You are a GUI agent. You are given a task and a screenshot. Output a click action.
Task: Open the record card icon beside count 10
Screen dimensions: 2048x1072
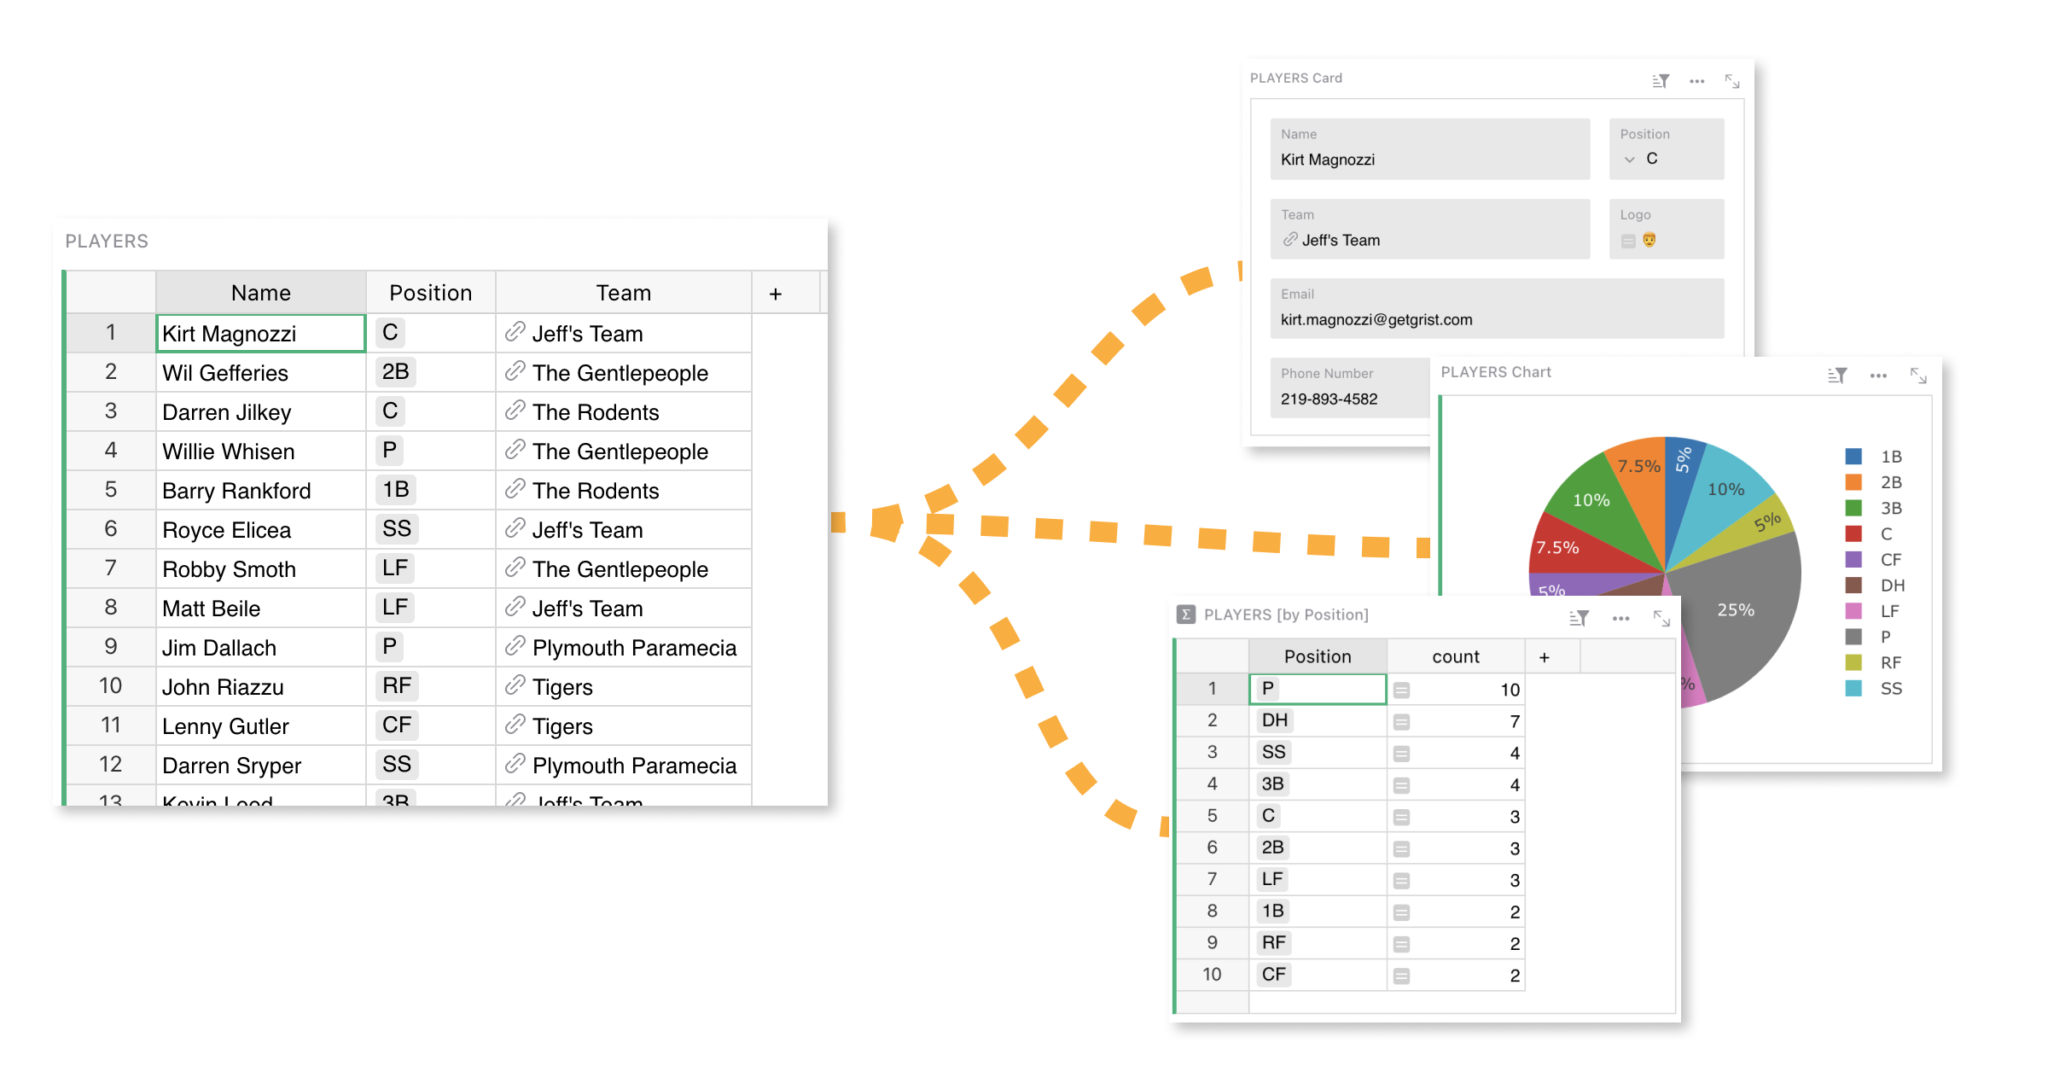pyautogui.click(x=1403, y=688)
